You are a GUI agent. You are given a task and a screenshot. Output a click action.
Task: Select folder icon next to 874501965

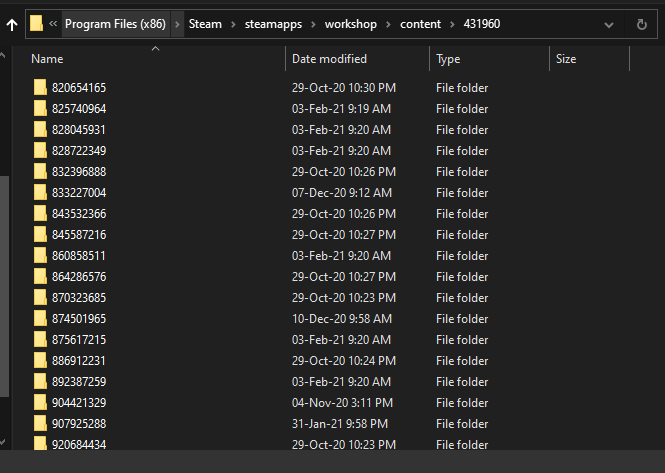[x=39, y=319]
